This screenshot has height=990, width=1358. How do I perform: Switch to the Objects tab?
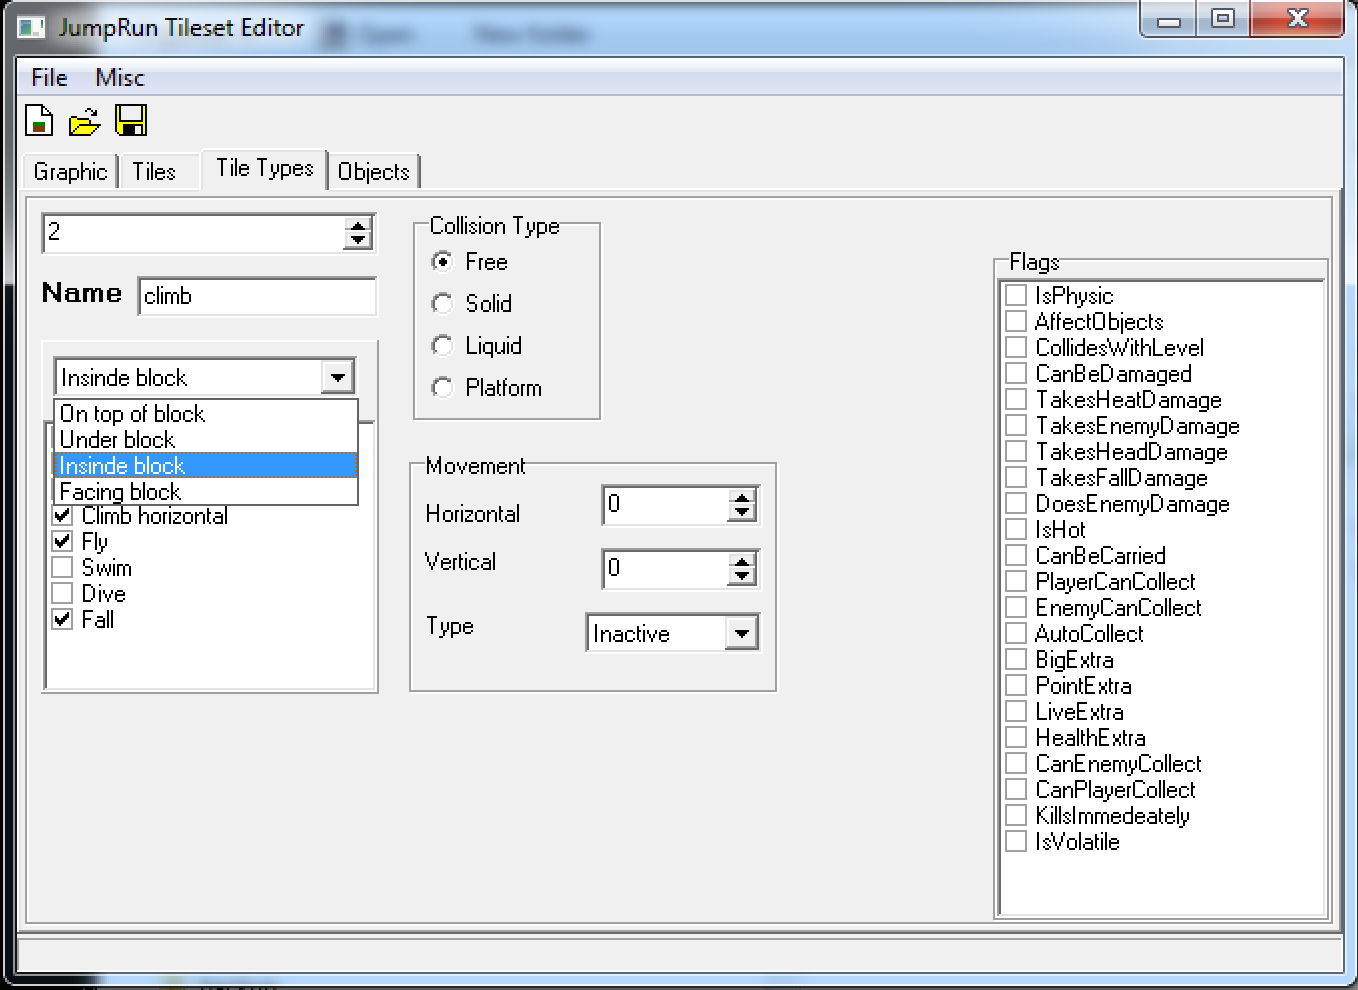coord(373,171)
